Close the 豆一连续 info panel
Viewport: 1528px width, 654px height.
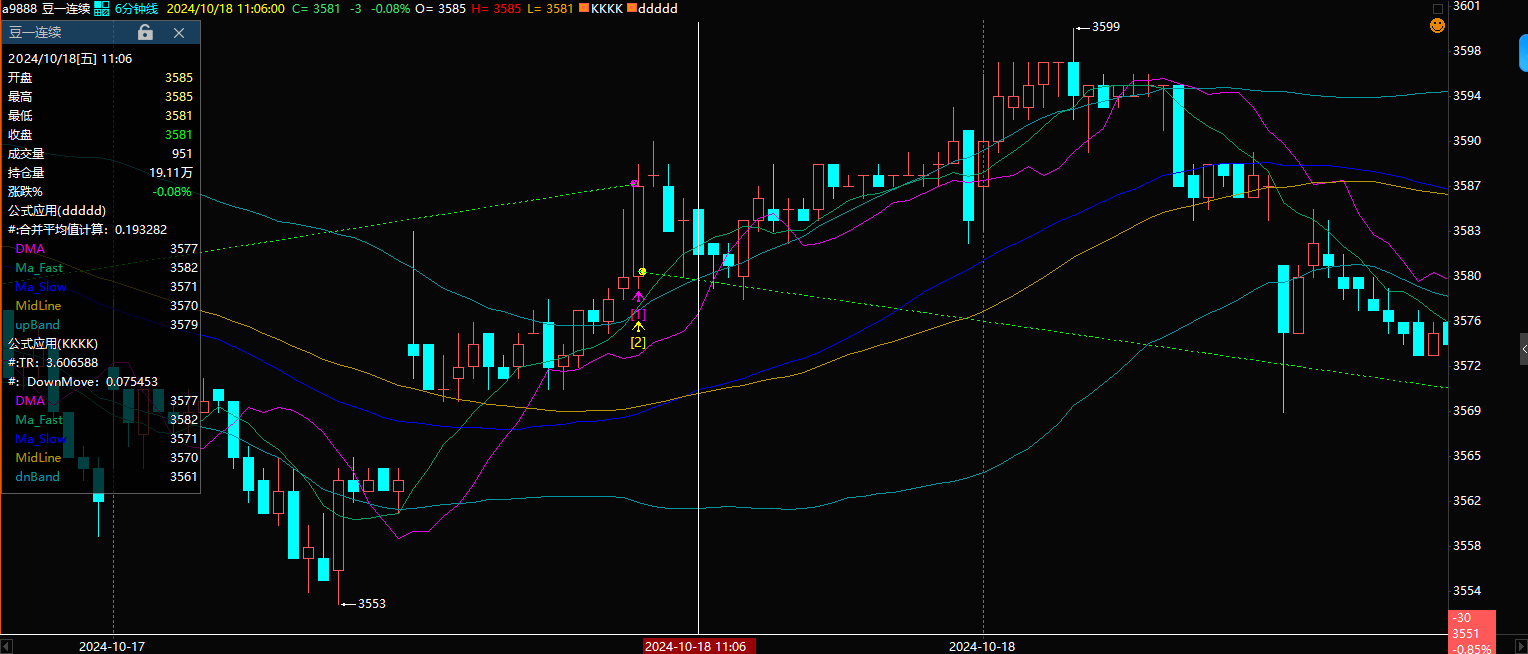179,33
